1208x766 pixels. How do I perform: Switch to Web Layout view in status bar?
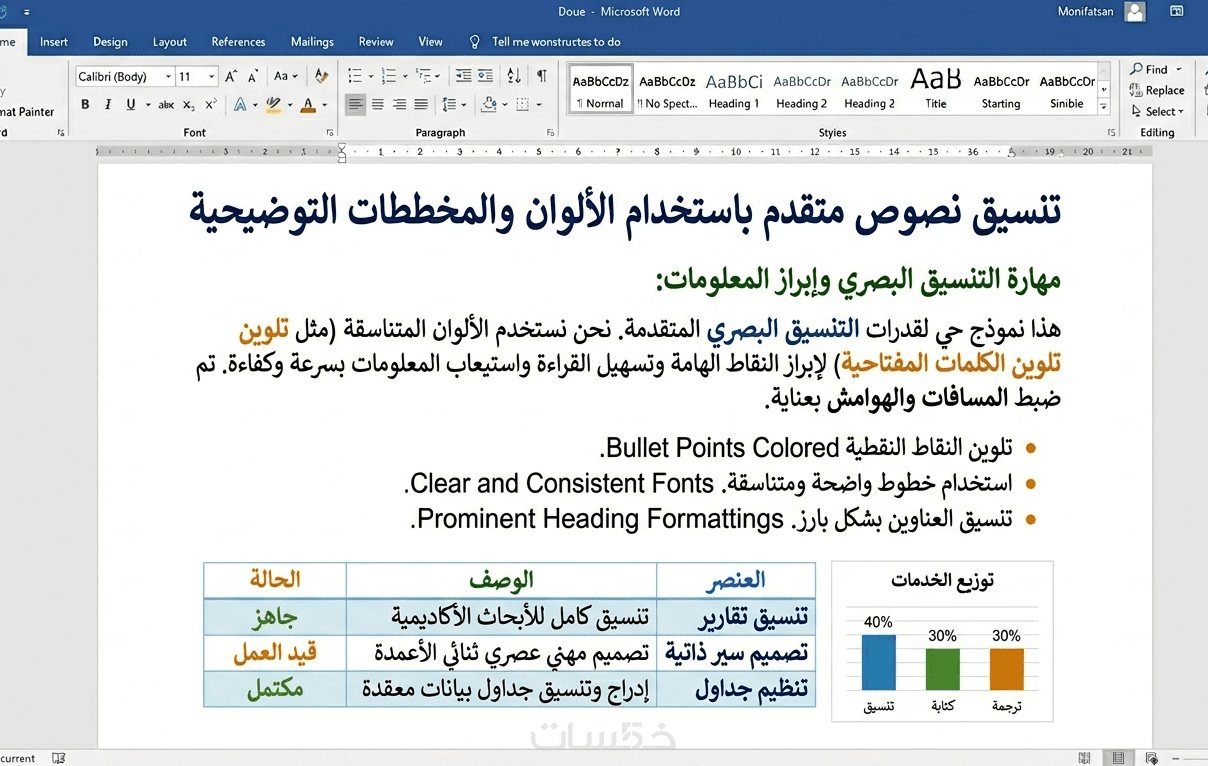1152,758
